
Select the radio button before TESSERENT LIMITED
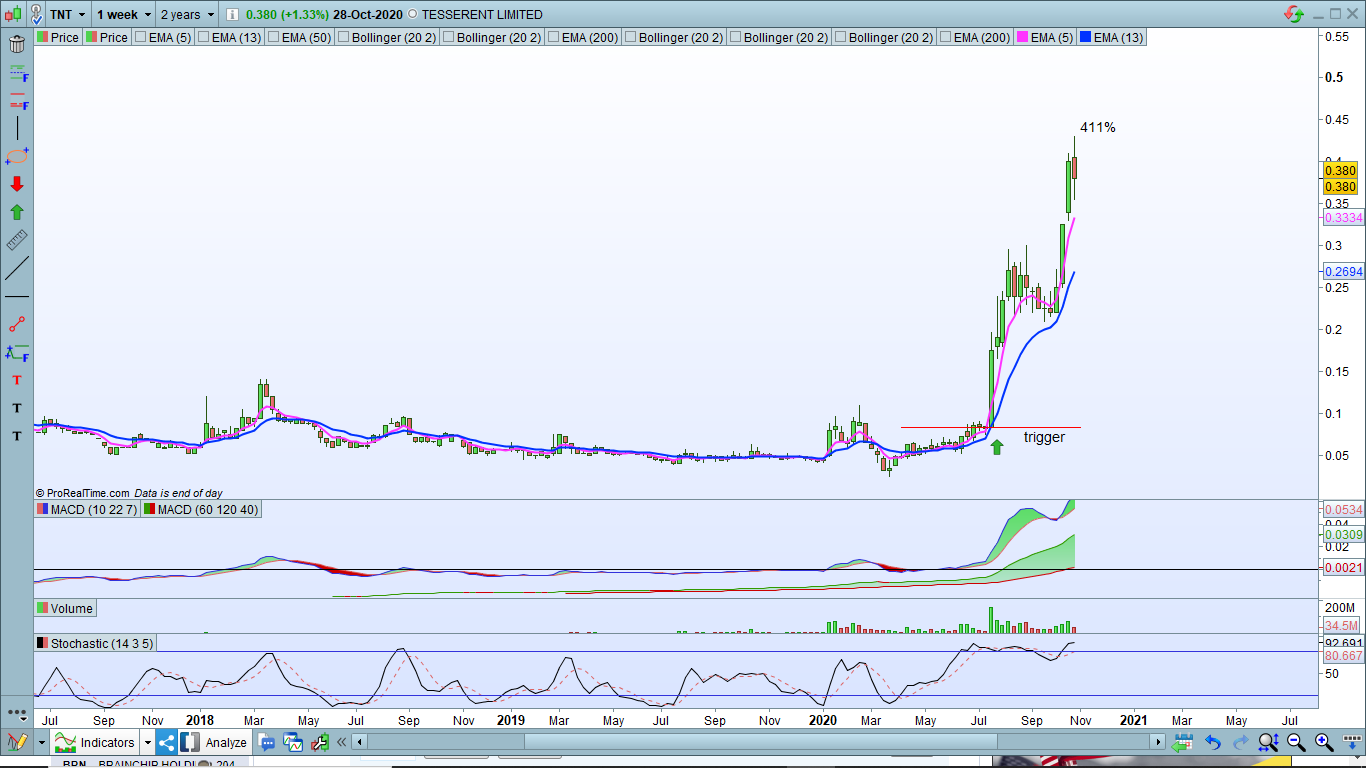click(x=413, y=15)
